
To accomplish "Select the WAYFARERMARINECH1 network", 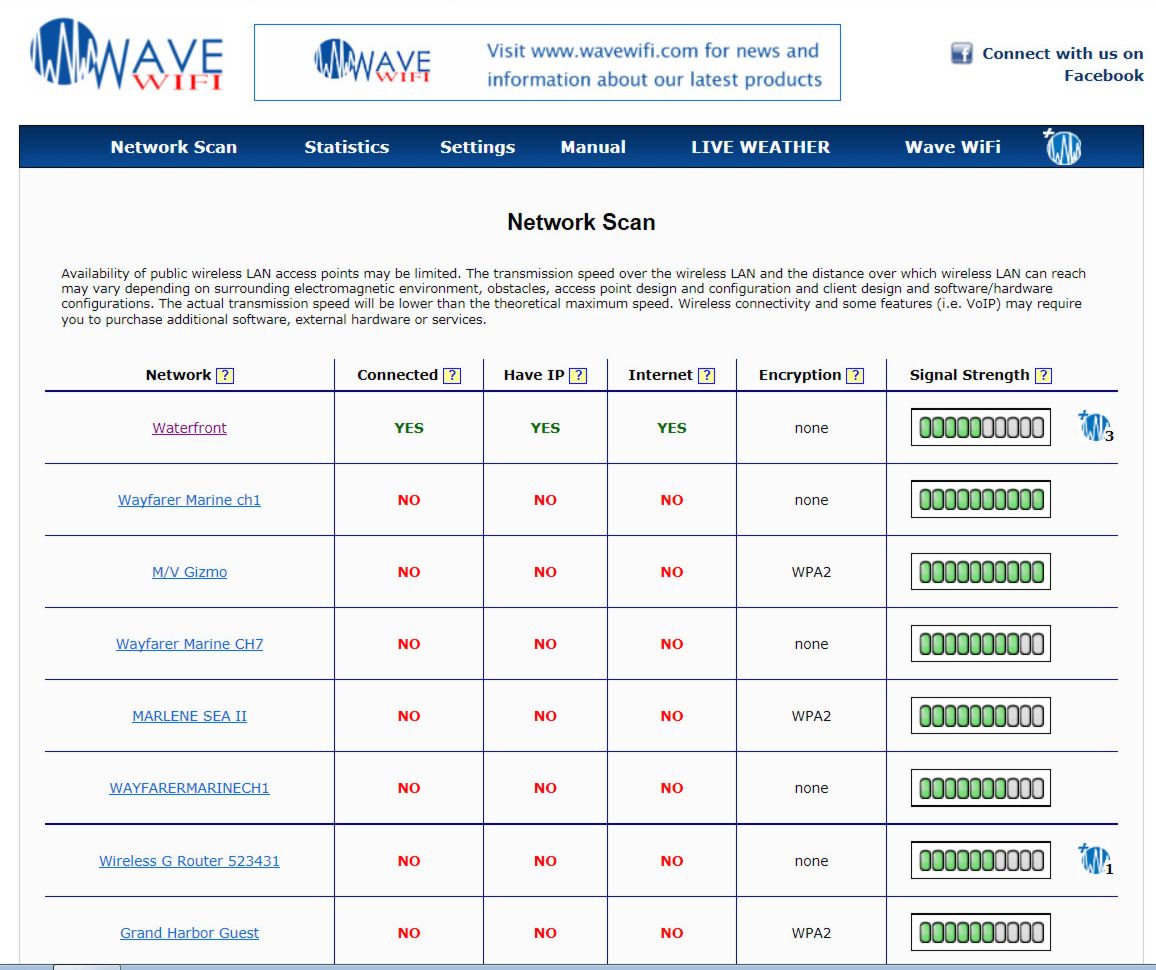I will pyautogui.click(x=189, y=788).
